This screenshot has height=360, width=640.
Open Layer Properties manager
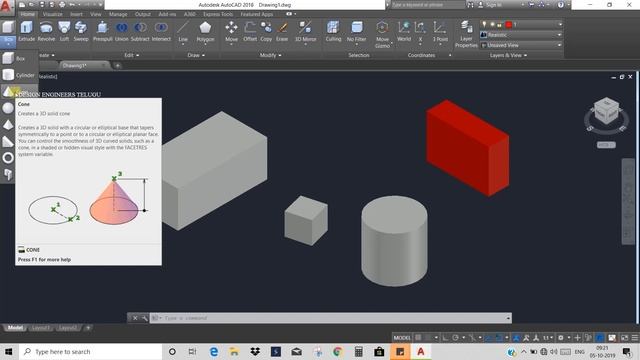(x=466, y=34)
